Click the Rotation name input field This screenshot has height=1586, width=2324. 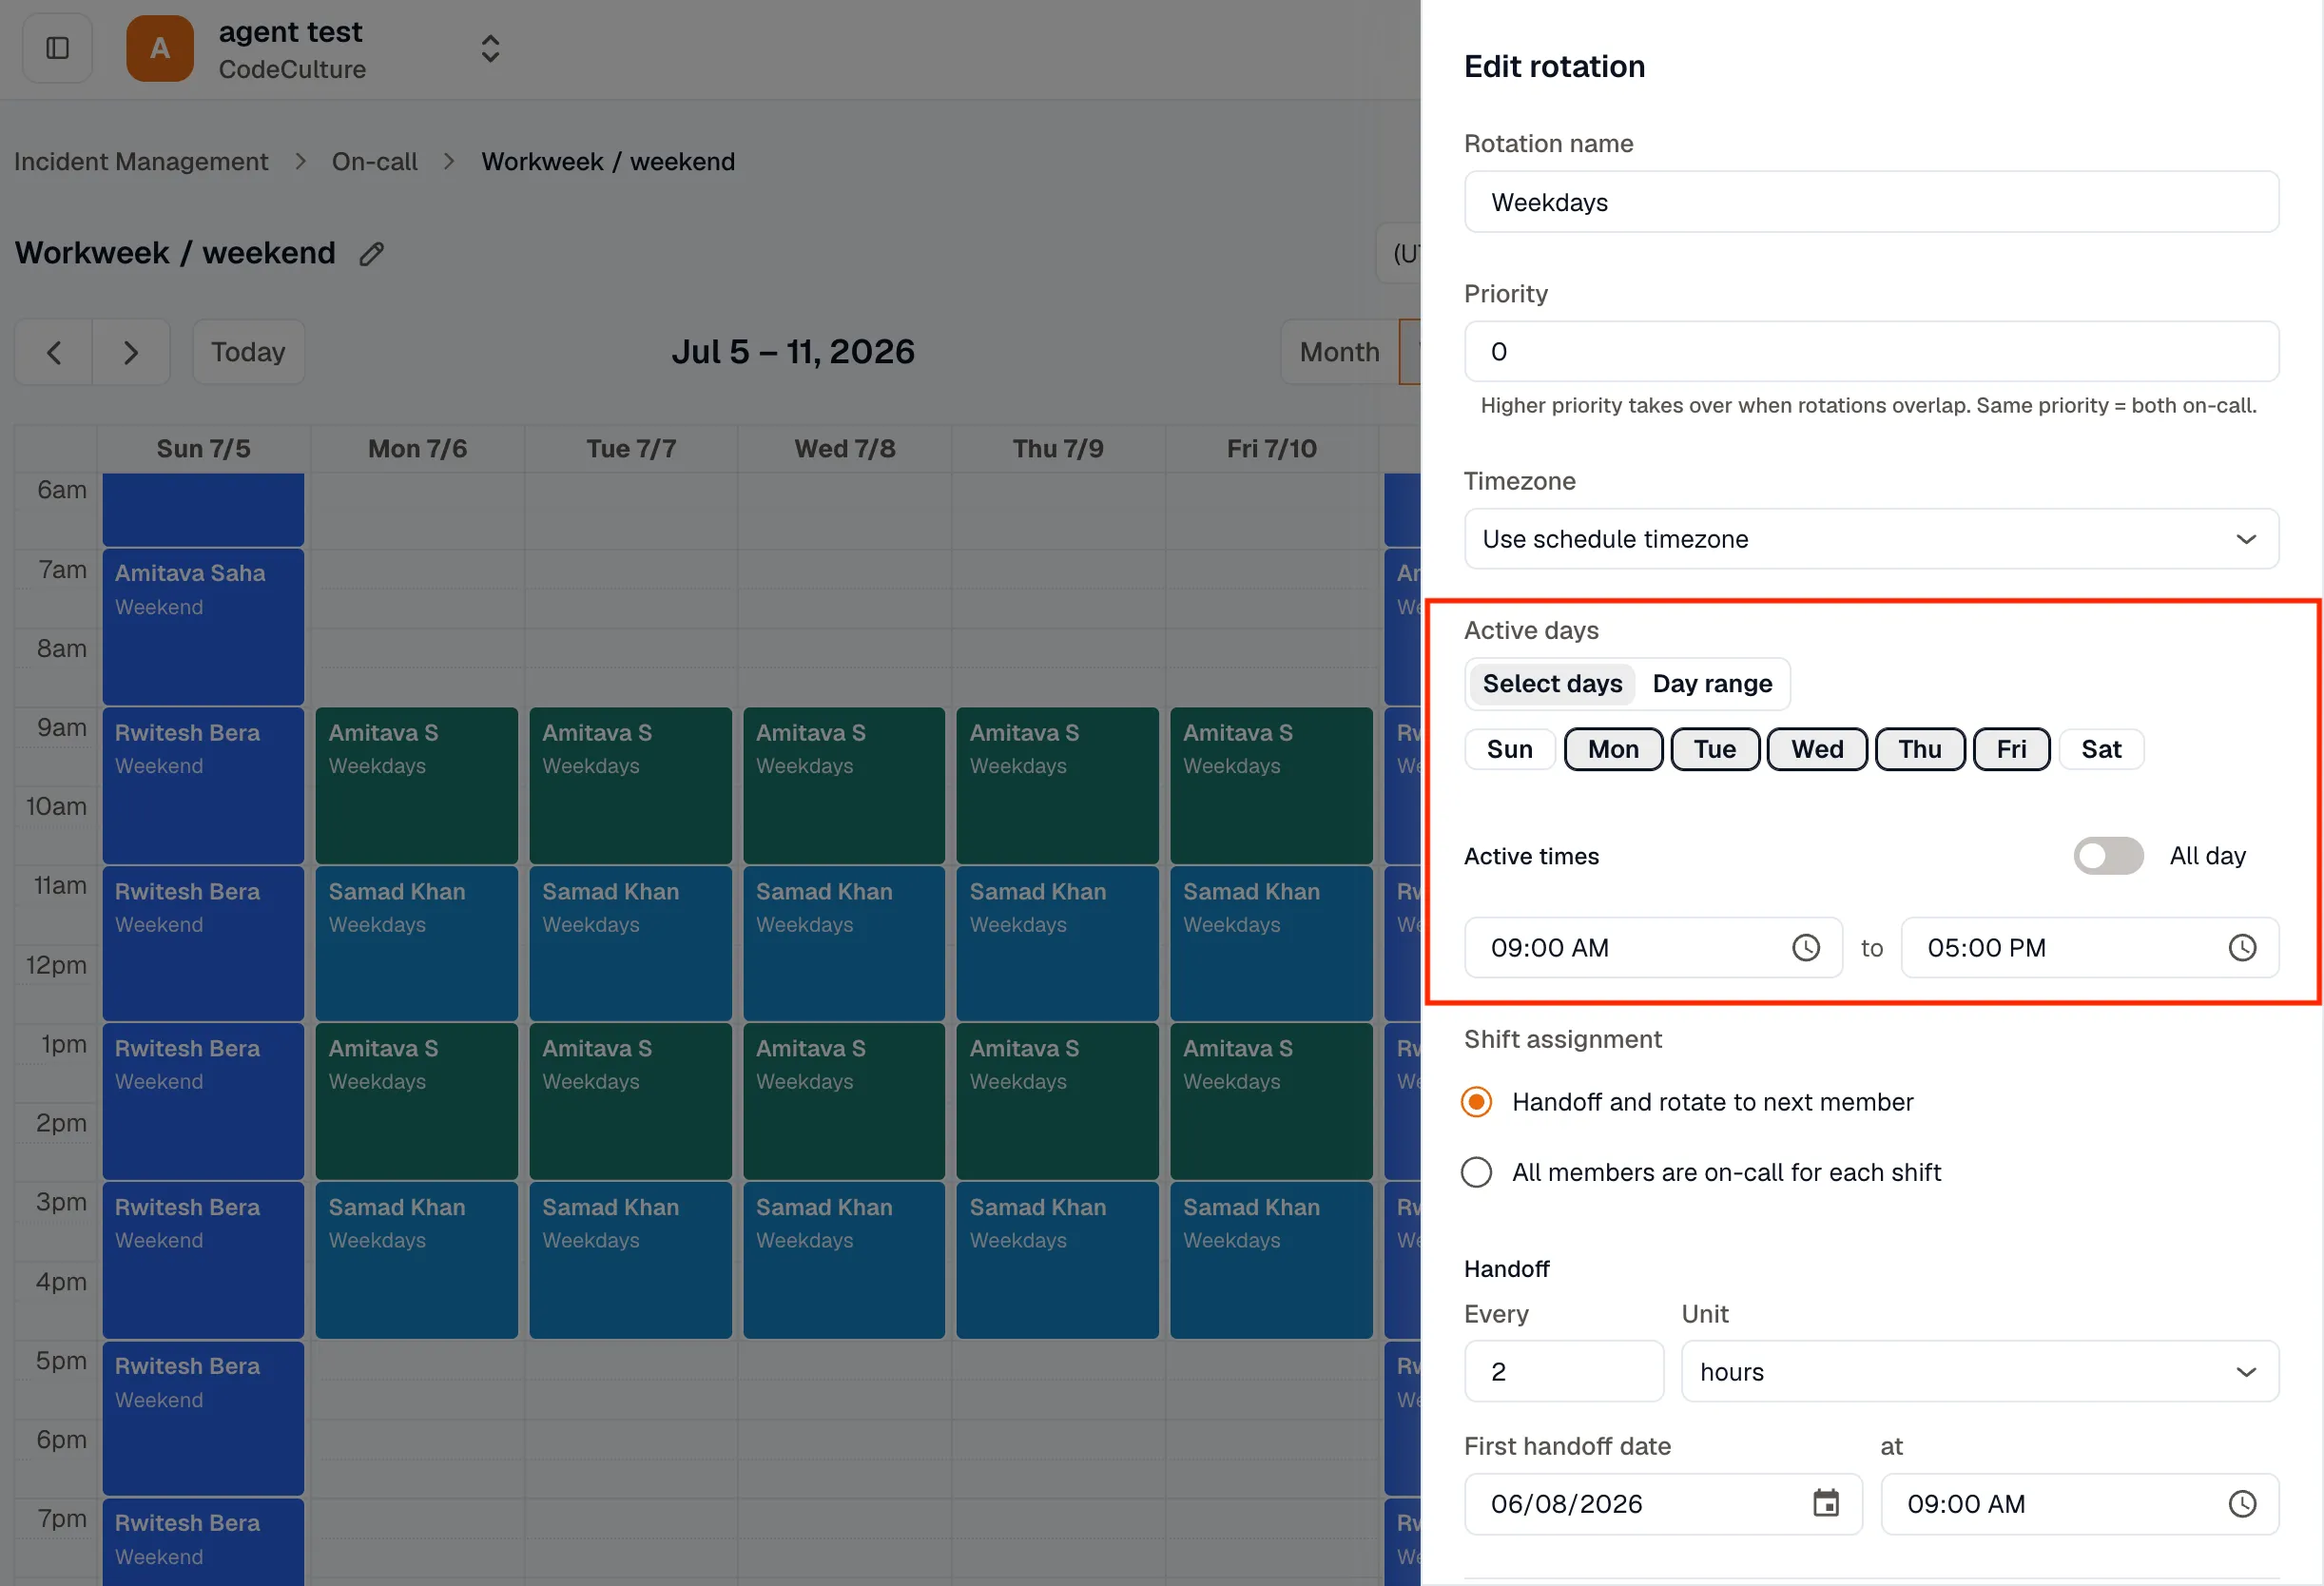tap(1871, 202)
